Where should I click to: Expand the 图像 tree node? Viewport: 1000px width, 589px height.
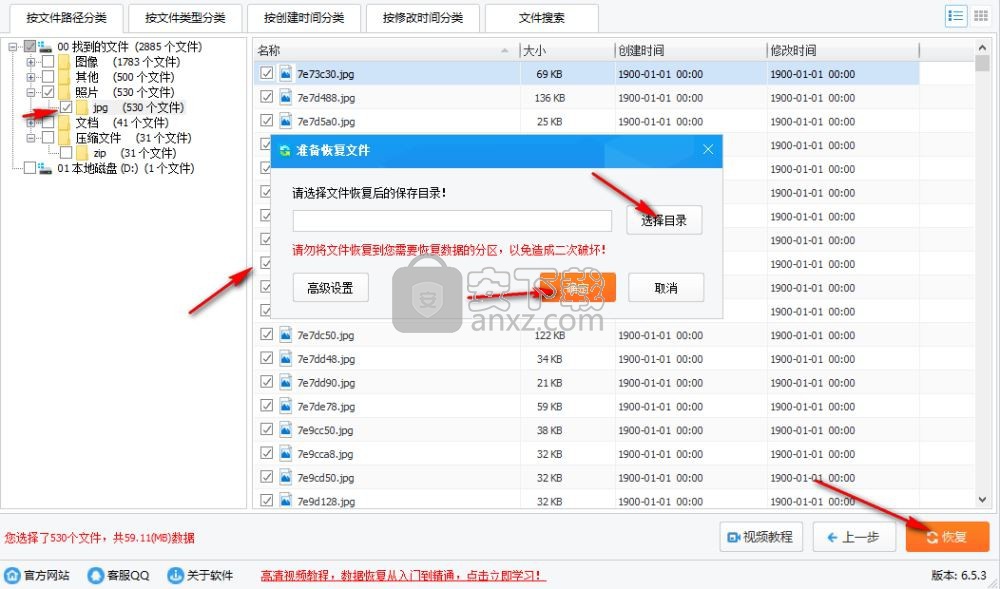pyautogui.click(x=31, y=62)
